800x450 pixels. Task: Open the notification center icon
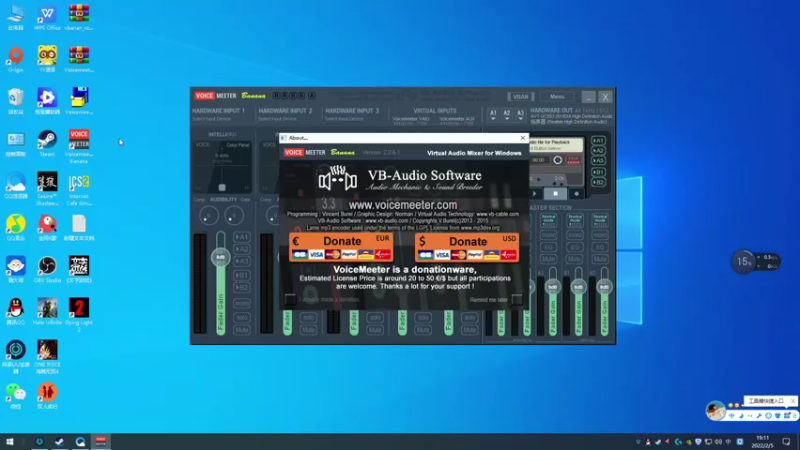coord(786,442)
